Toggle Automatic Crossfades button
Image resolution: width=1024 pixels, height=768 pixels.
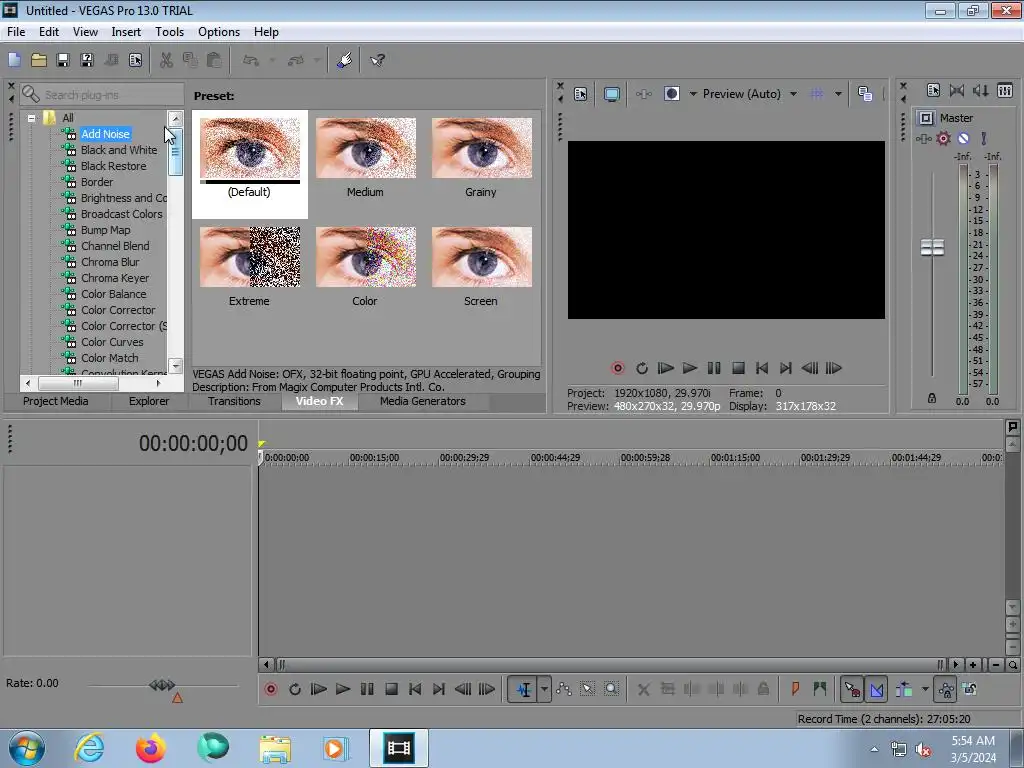pyautogui.click(x=876, y=689)
